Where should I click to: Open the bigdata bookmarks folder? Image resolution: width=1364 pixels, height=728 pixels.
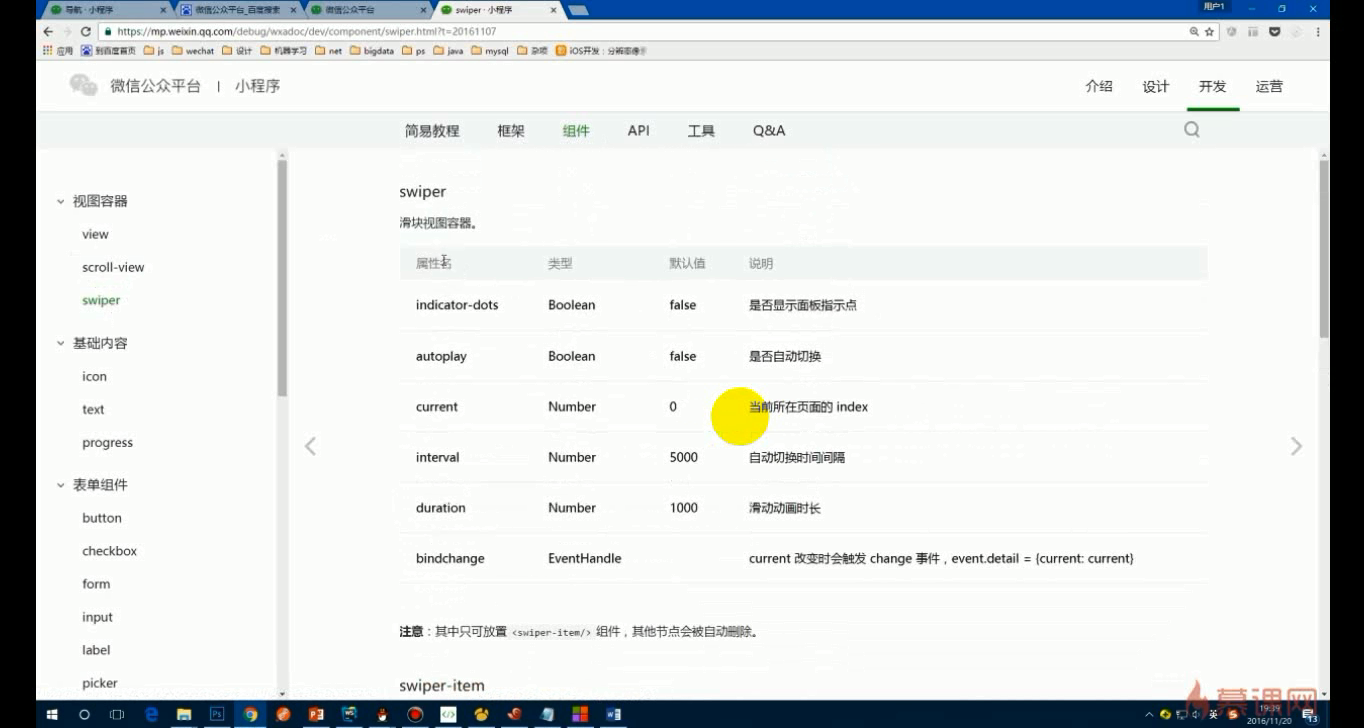[x=372, y=50]
